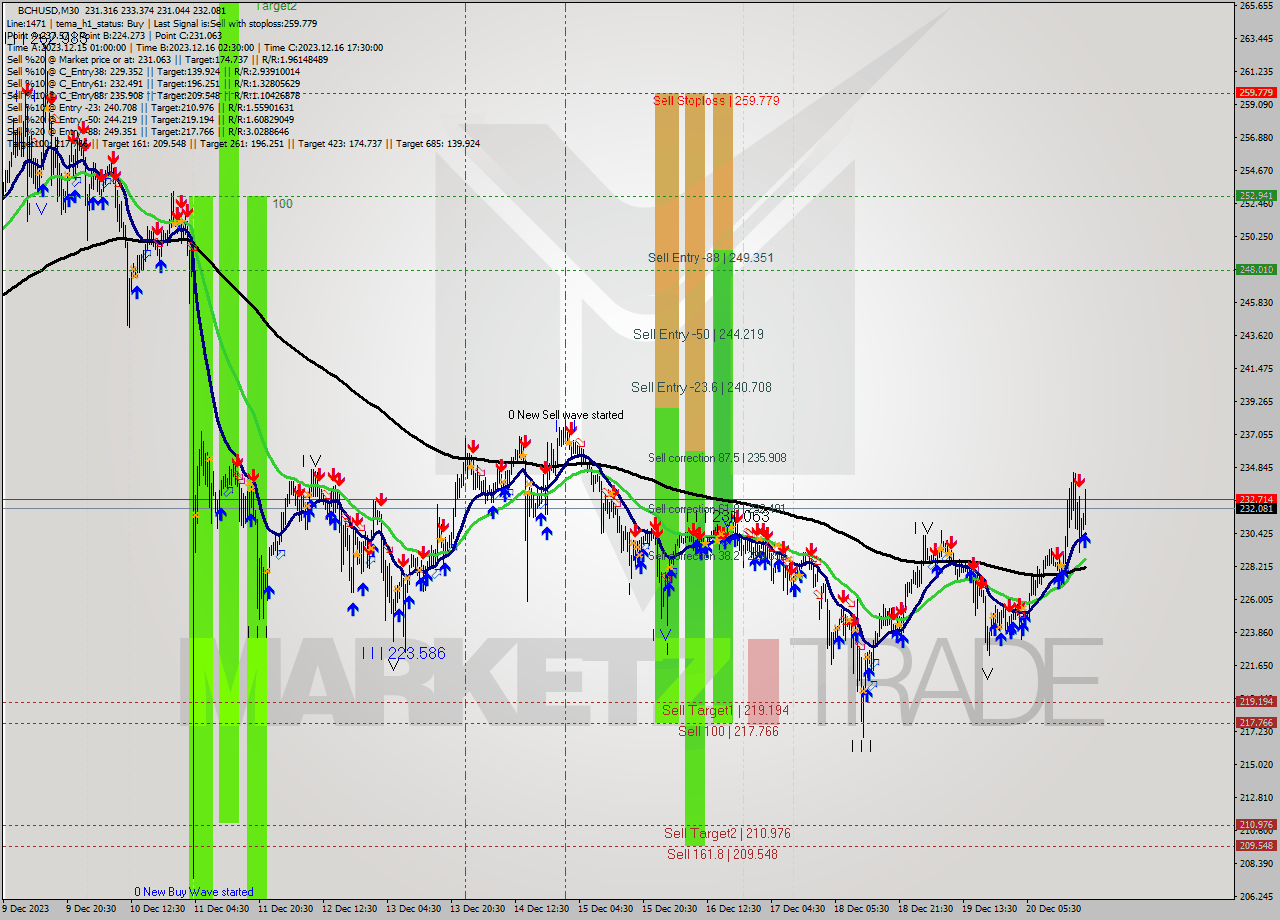Click the 228.215 price scale value
The height and width of the screenshot is (920, 1280).
coord(1255,567)
